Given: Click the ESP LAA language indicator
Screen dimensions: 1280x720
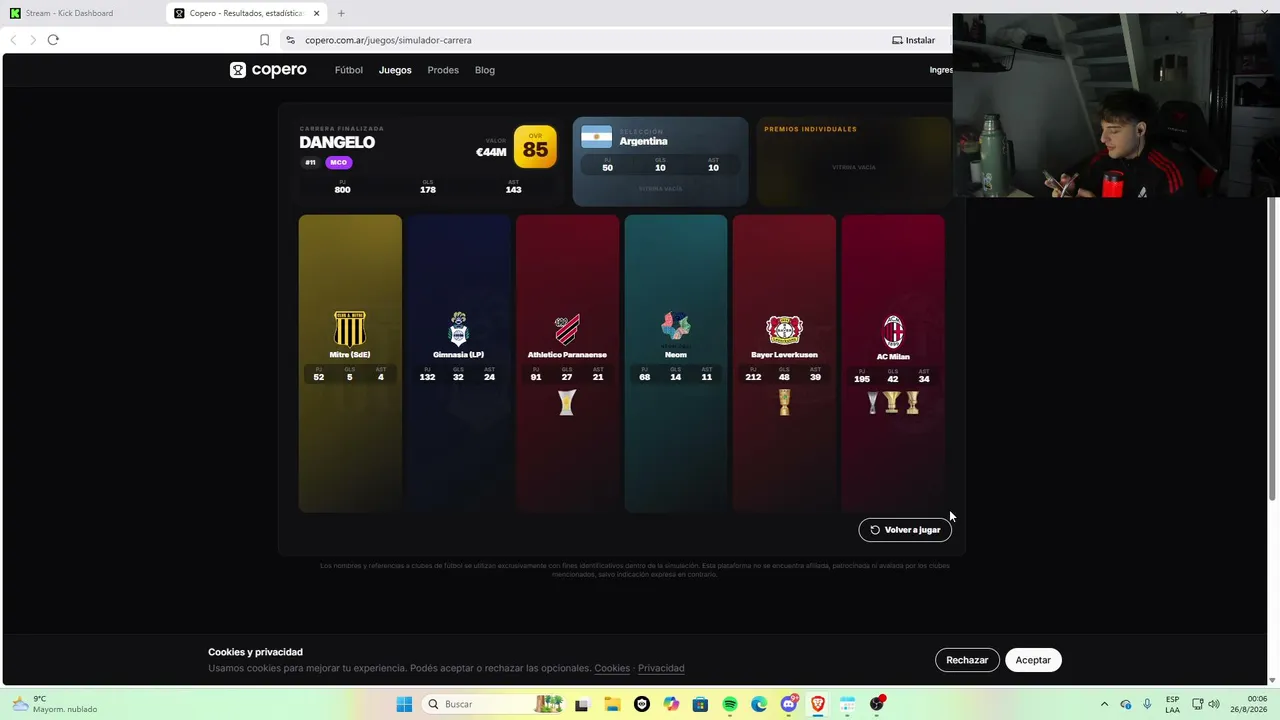Looking at the screenshot, I should [1172, 704].
